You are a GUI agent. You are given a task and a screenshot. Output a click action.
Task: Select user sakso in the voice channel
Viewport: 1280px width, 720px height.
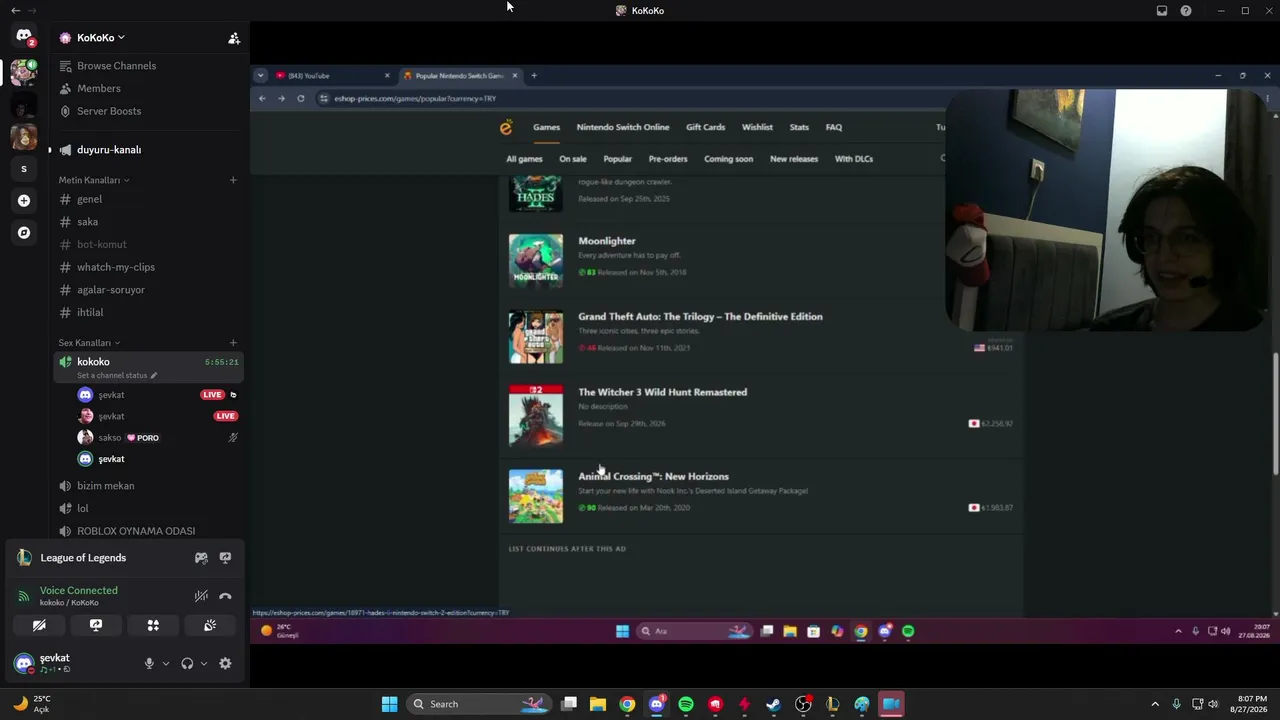point(158,438)
